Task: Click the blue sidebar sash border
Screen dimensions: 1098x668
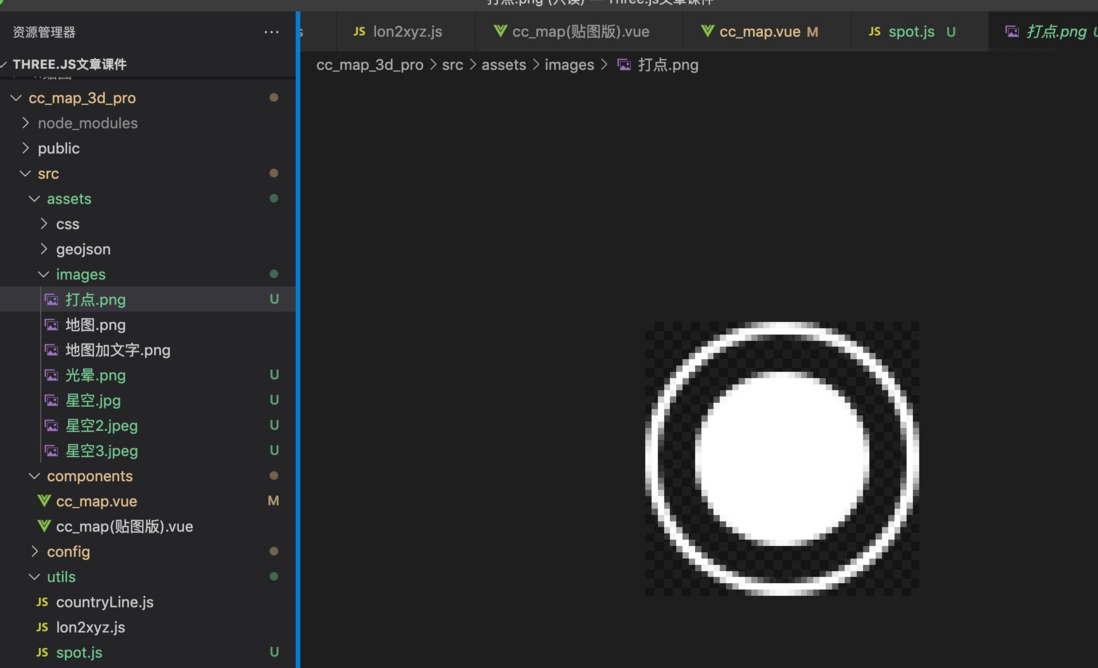Action: point(298,340)
